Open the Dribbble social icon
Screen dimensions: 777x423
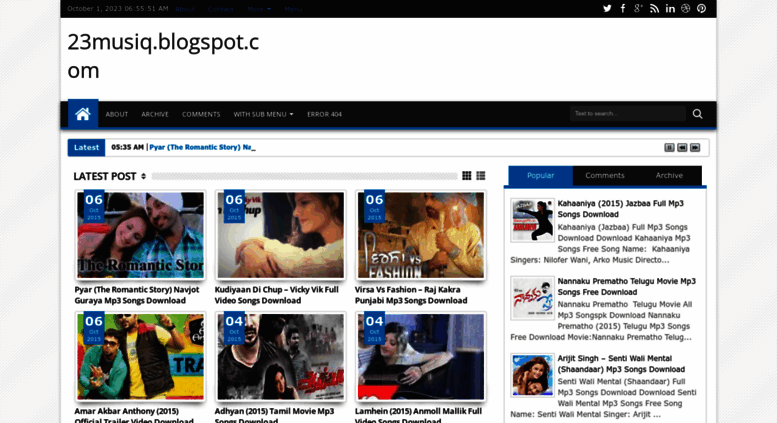pyautogui.click(x=685, y=8)
